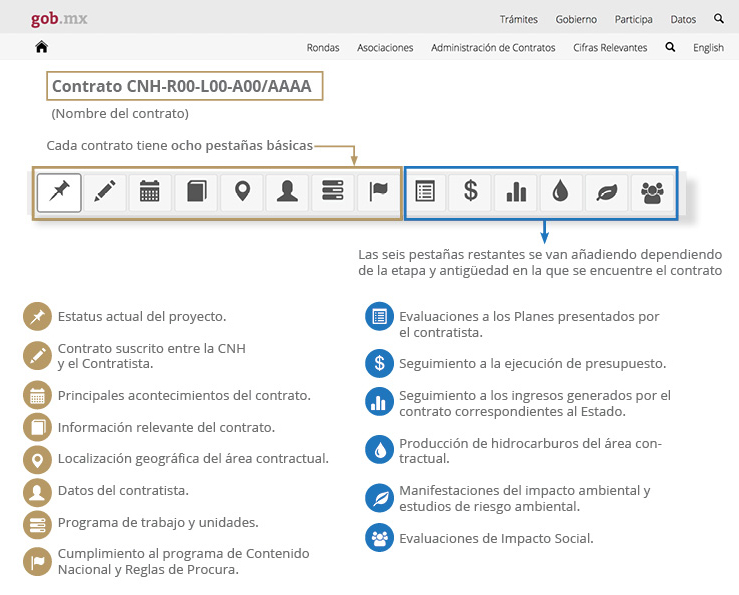Click 'Principales acontecimientos del contrato.' text
739x595 pixels.
[x=184, y=395]
